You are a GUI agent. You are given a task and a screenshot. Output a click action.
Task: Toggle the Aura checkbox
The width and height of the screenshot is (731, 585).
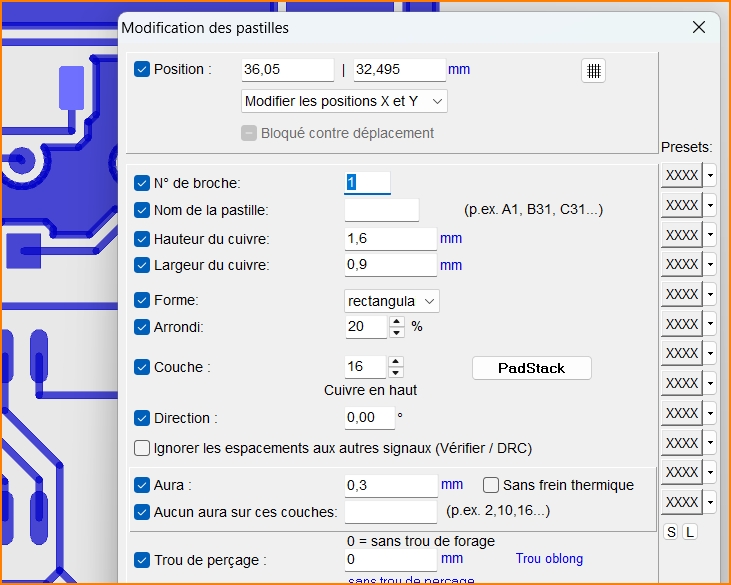point(142,485)
